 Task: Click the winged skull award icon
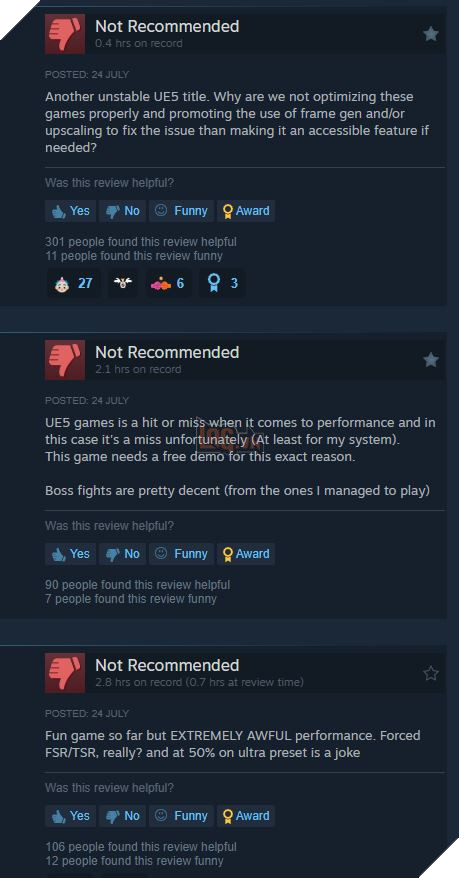pos(121,283)
